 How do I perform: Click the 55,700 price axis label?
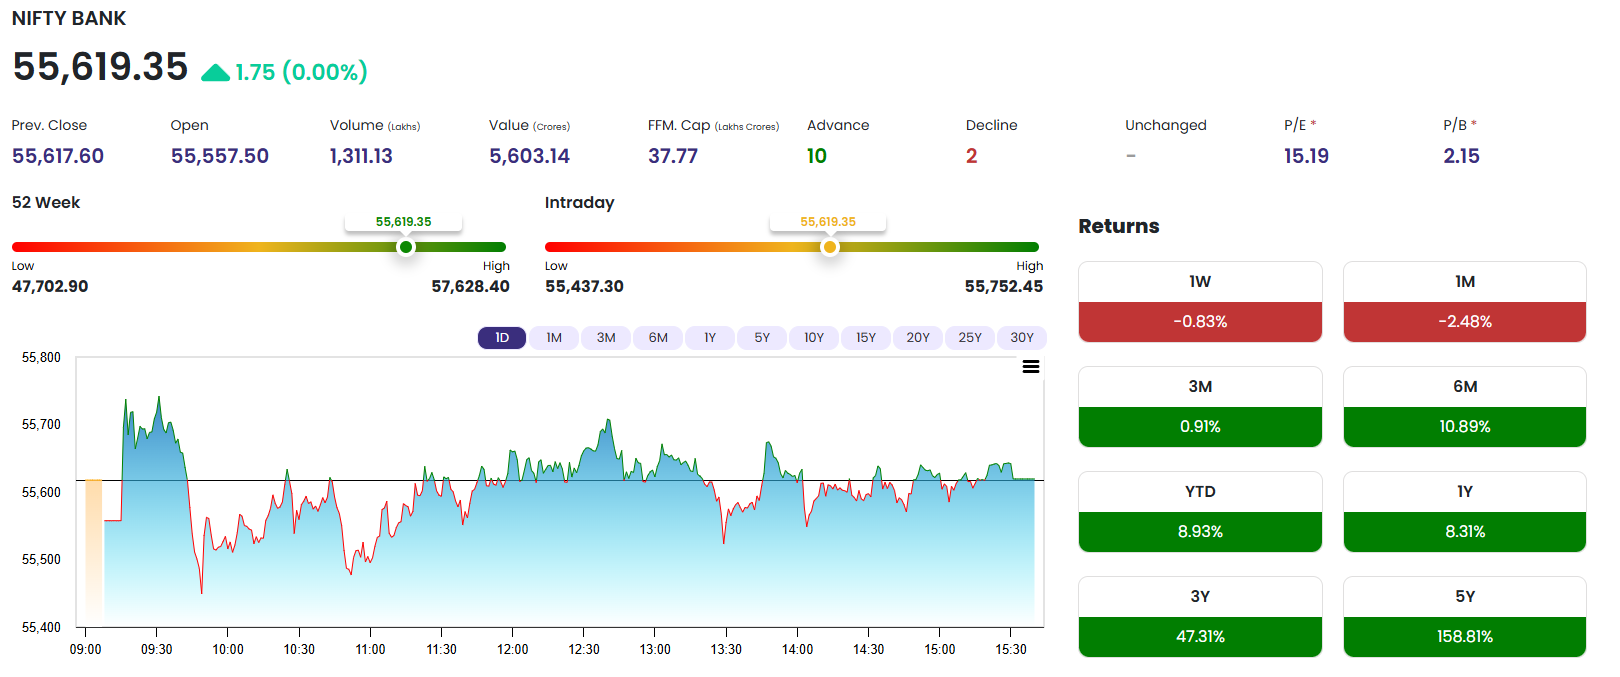click(x=41, y=425)
